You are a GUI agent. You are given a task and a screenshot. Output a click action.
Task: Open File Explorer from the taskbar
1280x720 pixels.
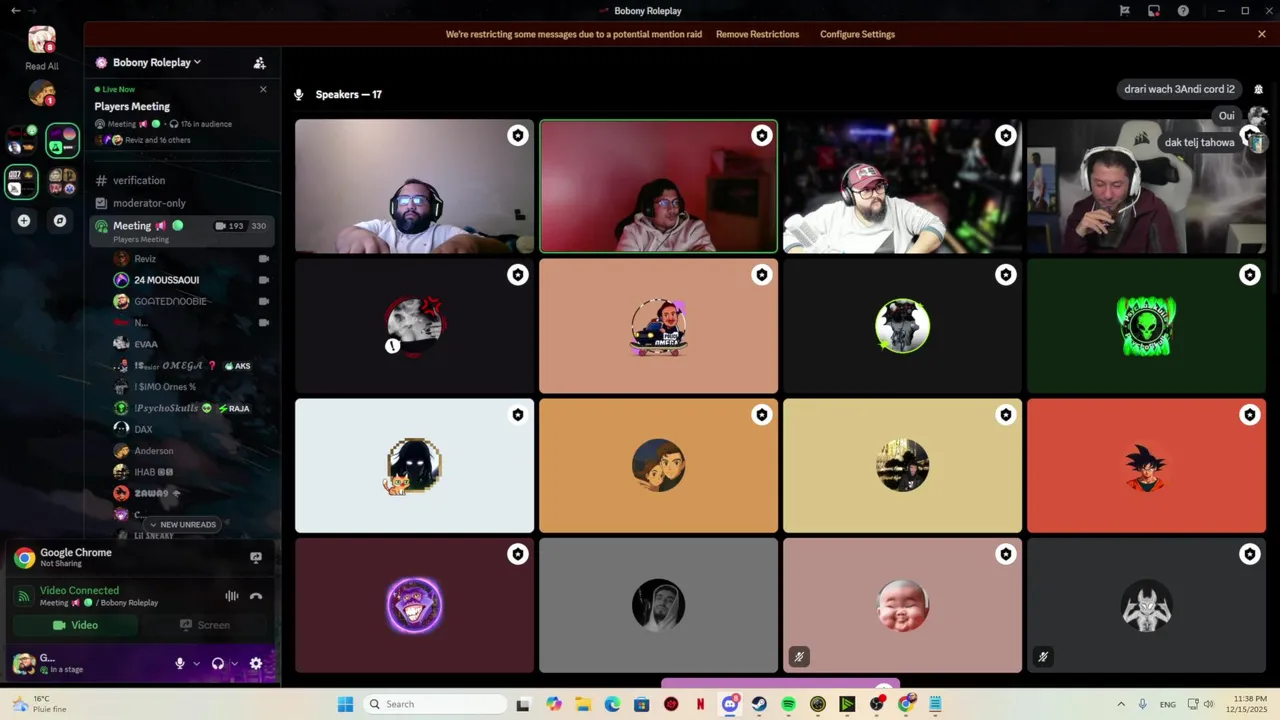click(583, 704)
